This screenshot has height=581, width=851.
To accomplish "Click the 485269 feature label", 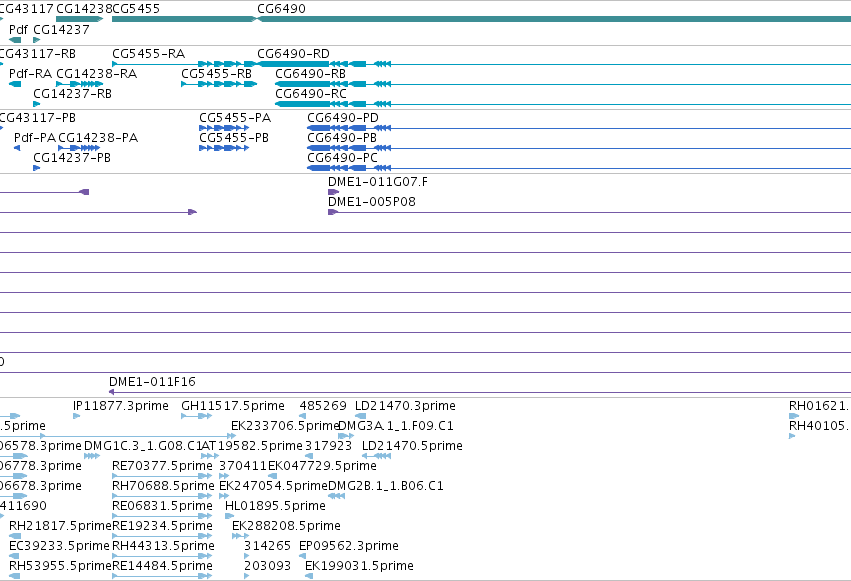I will click(x=323, y=406).
